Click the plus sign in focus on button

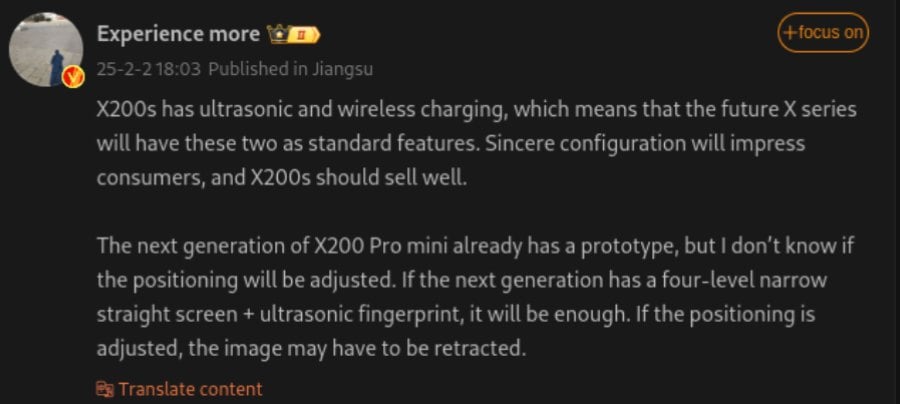pyautogui.click(x=790, y=32)
